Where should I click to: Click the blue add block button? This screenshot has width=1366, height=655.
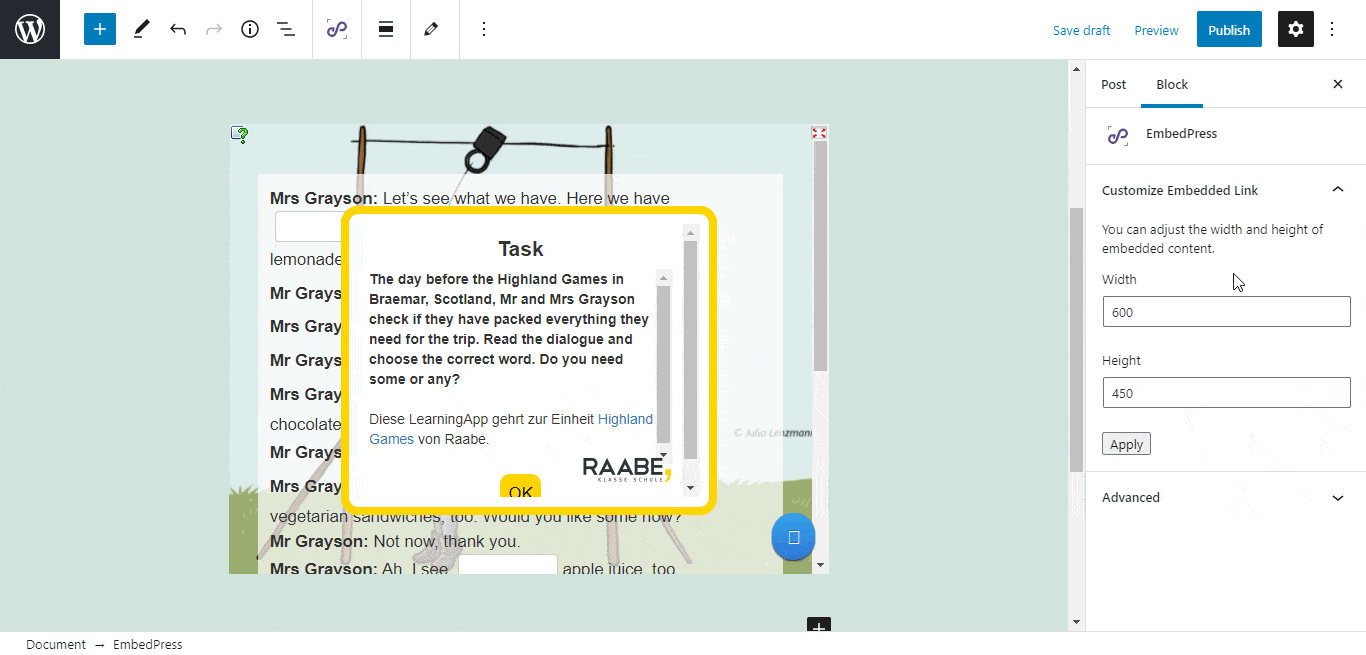(100, 29)
